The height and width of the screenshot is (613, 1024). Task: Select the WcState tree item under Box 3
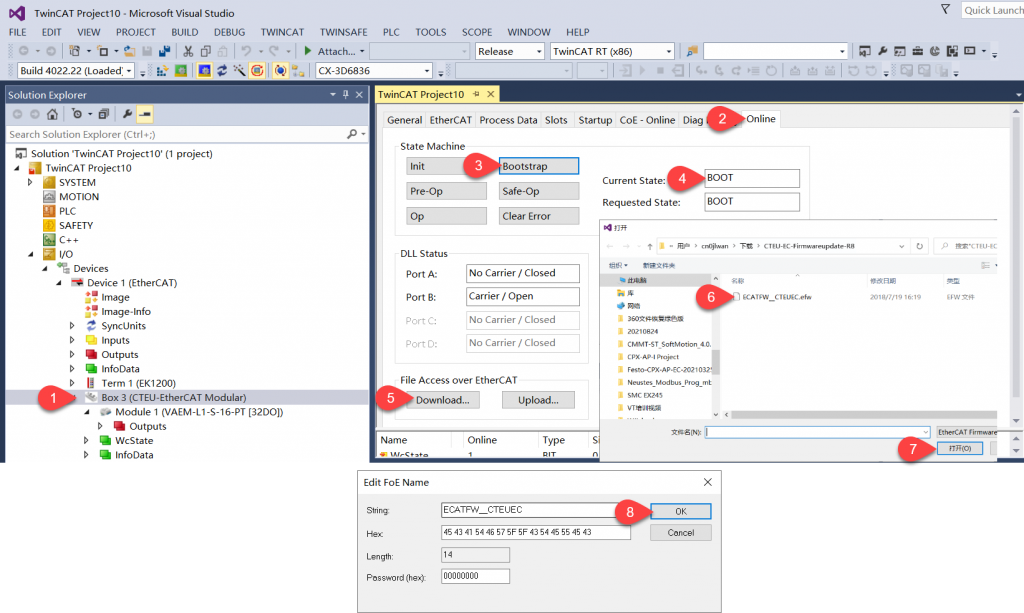click(134, 441)
